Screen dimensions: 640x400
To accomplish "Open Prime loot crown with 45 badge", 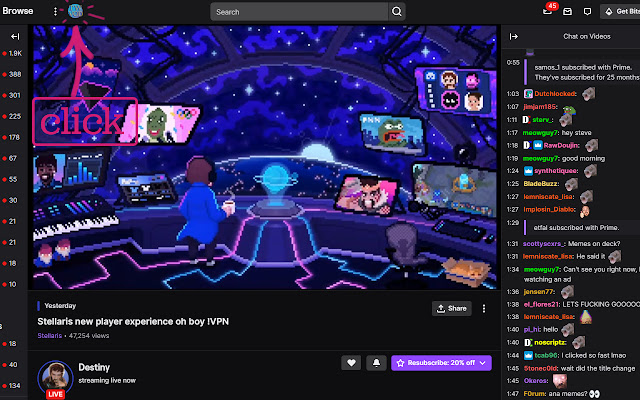I will [548, 11].
